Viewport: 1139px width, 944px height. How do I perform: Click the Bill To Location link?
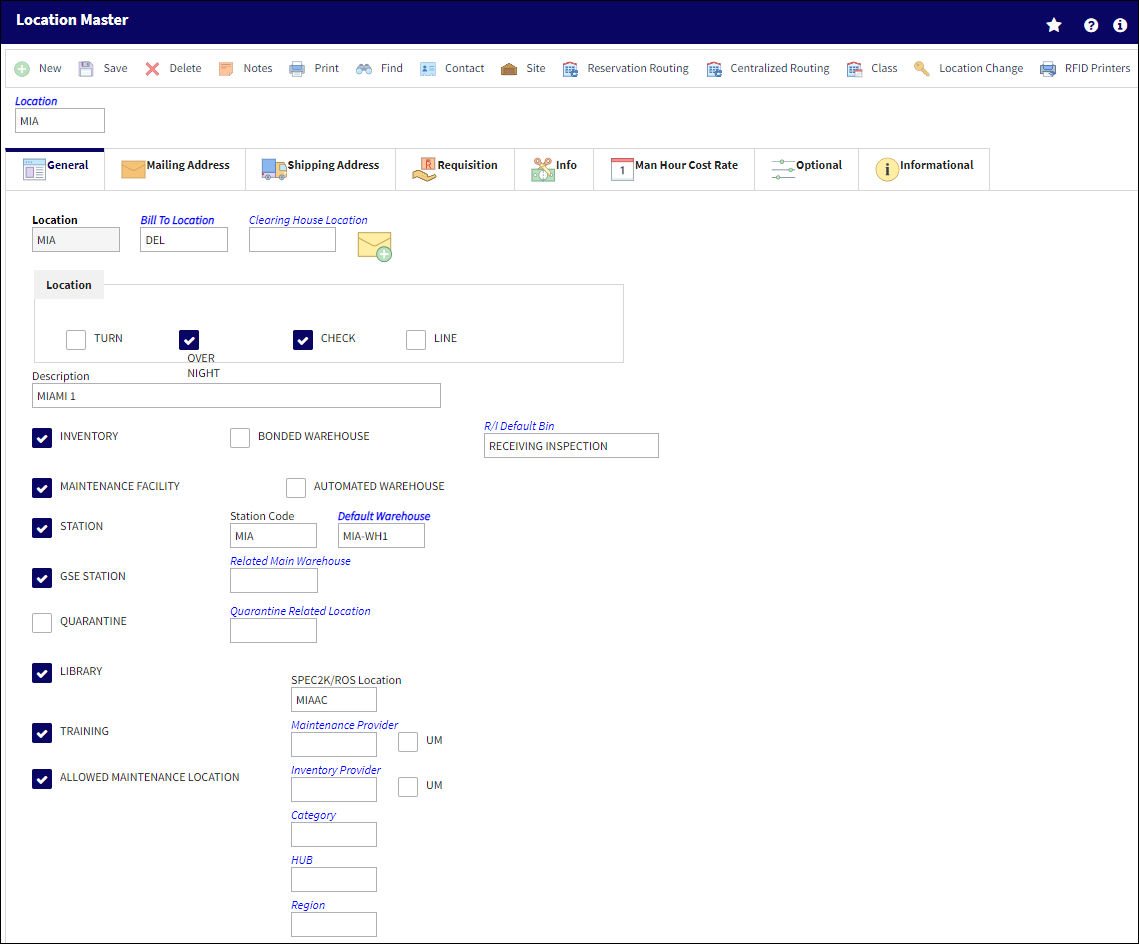[x=177, y=220]
